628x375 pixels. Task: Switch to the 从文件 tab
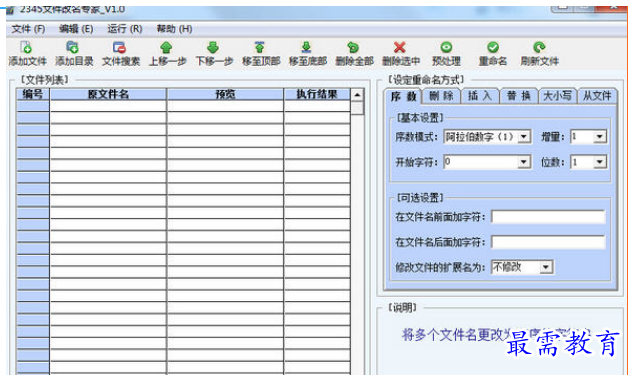click(x=597, y=96)
